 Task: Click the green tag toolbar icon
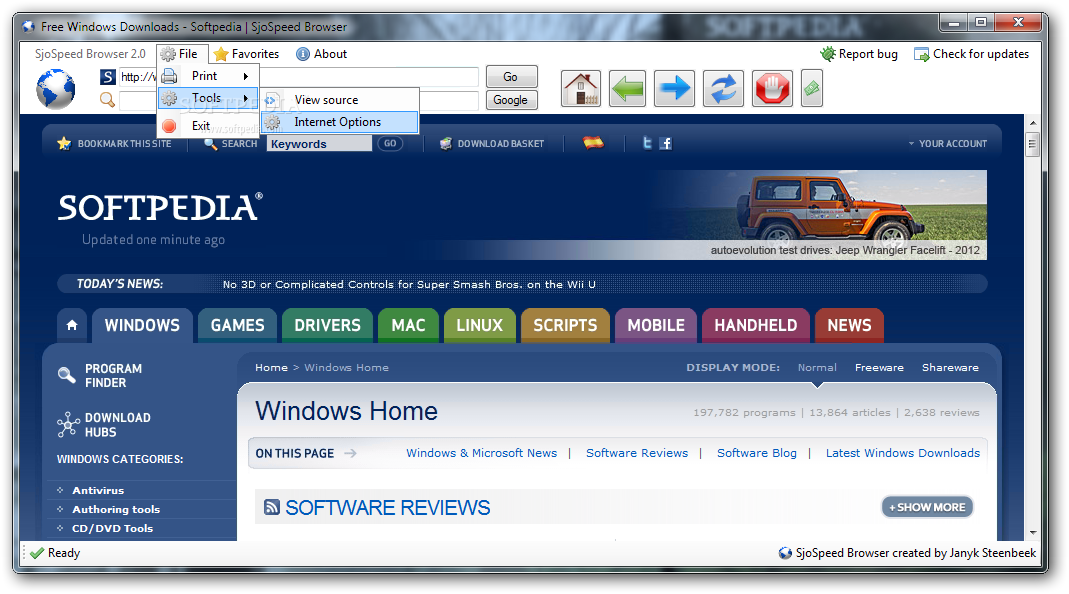pos(811,89)
